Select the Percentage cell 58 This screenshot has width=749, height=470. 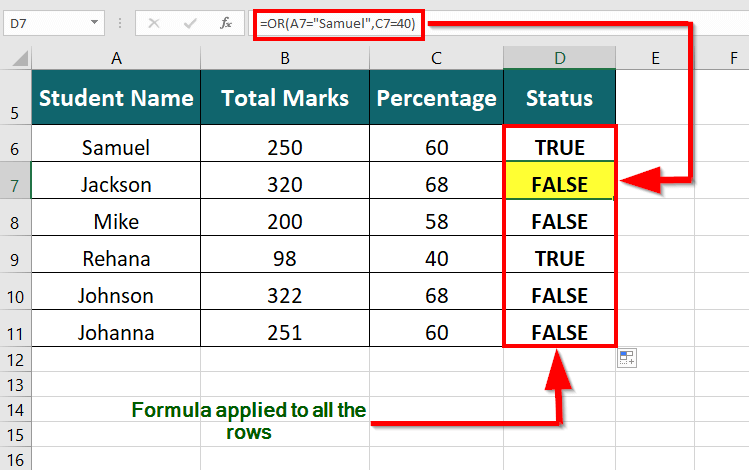pos(437,217)
